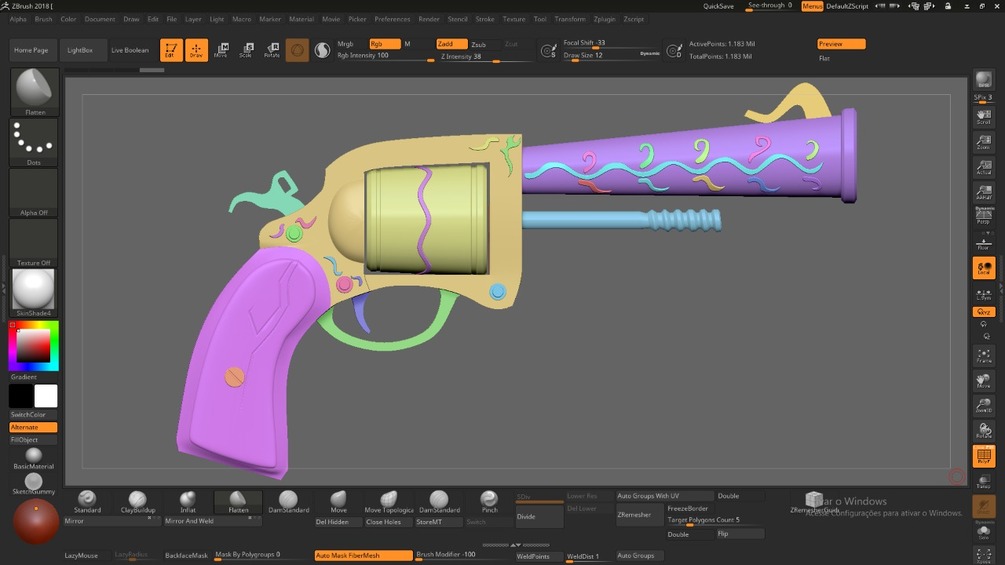This screenshot has width=1005, height=565.
Task: Click the QuickSave button
Action: [718, 6]
